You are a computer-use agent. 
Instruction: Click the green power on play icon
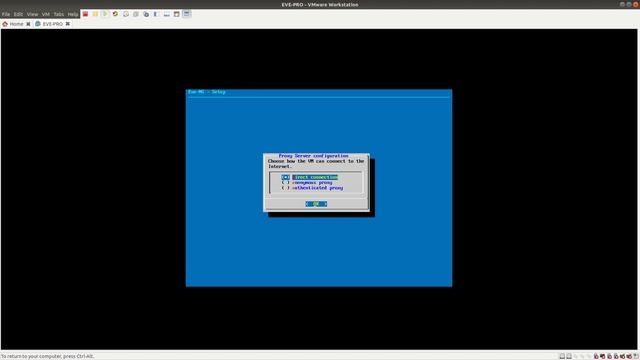point(105,14)
